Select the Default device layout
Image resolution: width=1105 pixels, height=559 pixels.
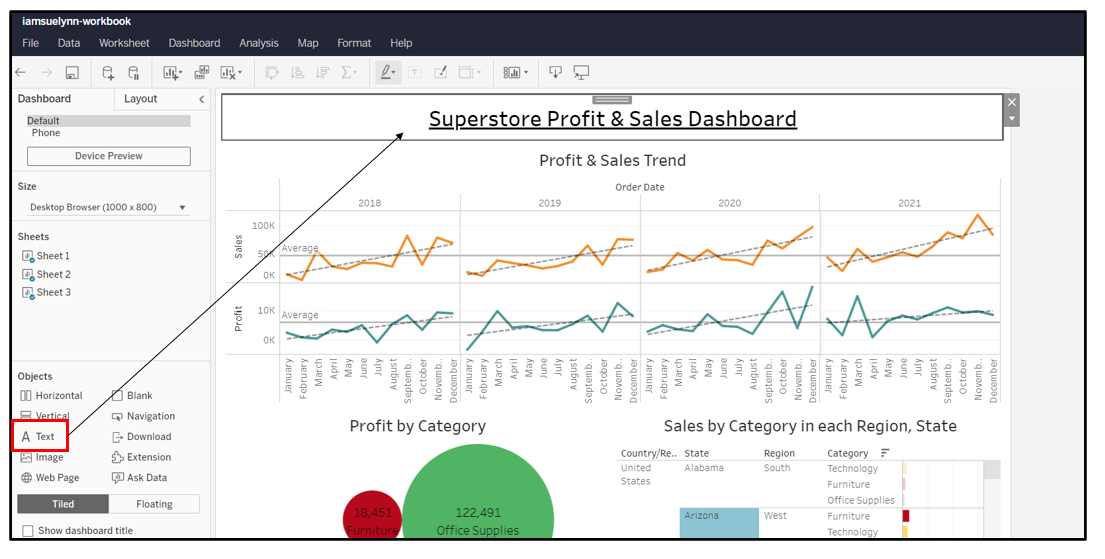click(109, 121)
